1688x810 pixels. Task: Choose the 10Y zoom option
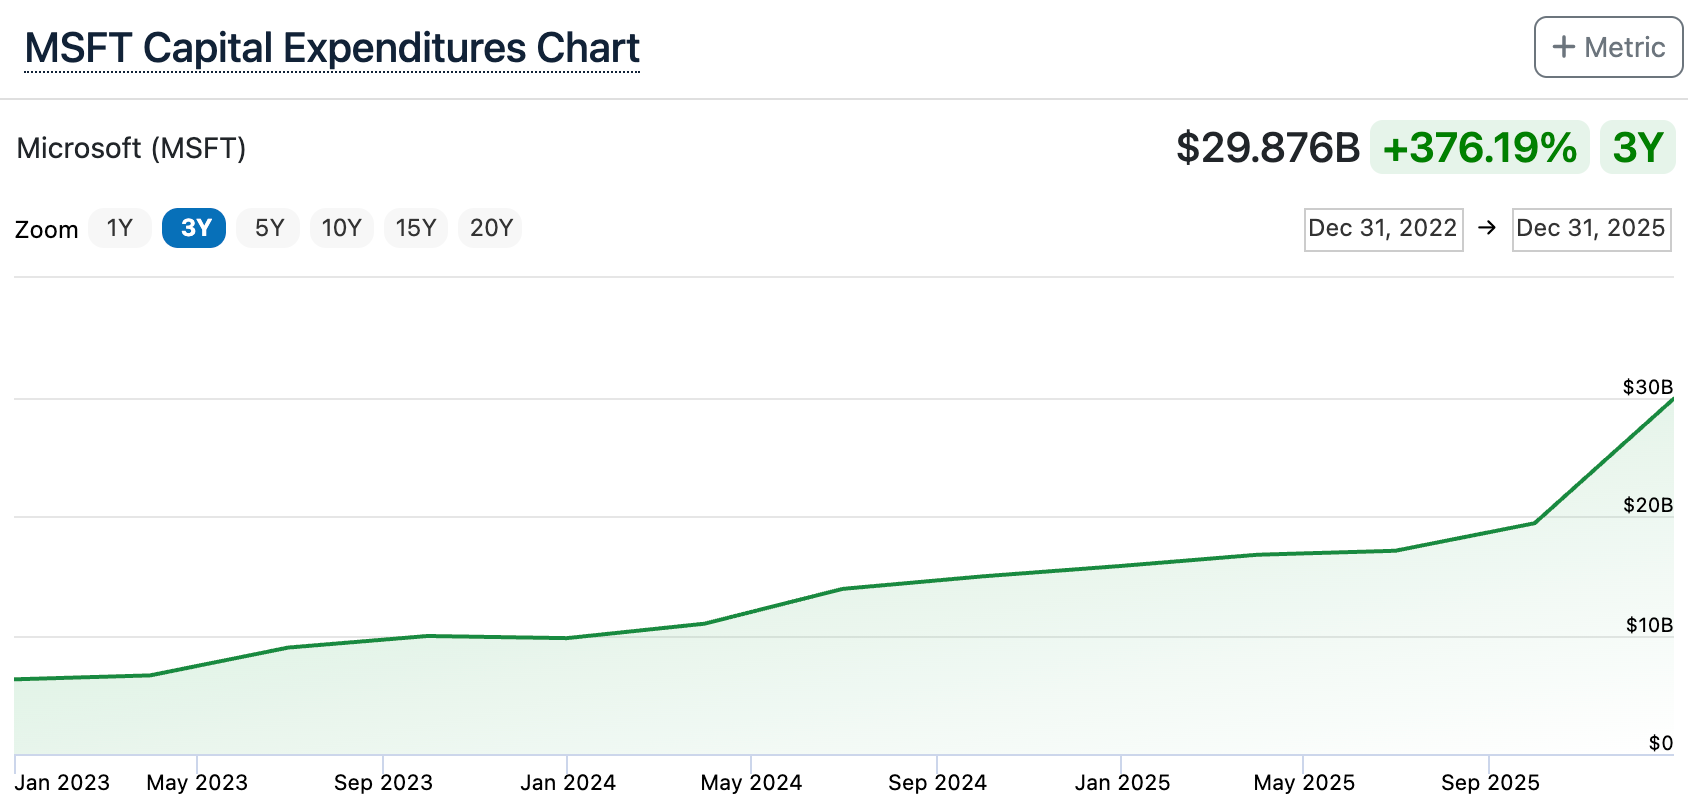341,228
